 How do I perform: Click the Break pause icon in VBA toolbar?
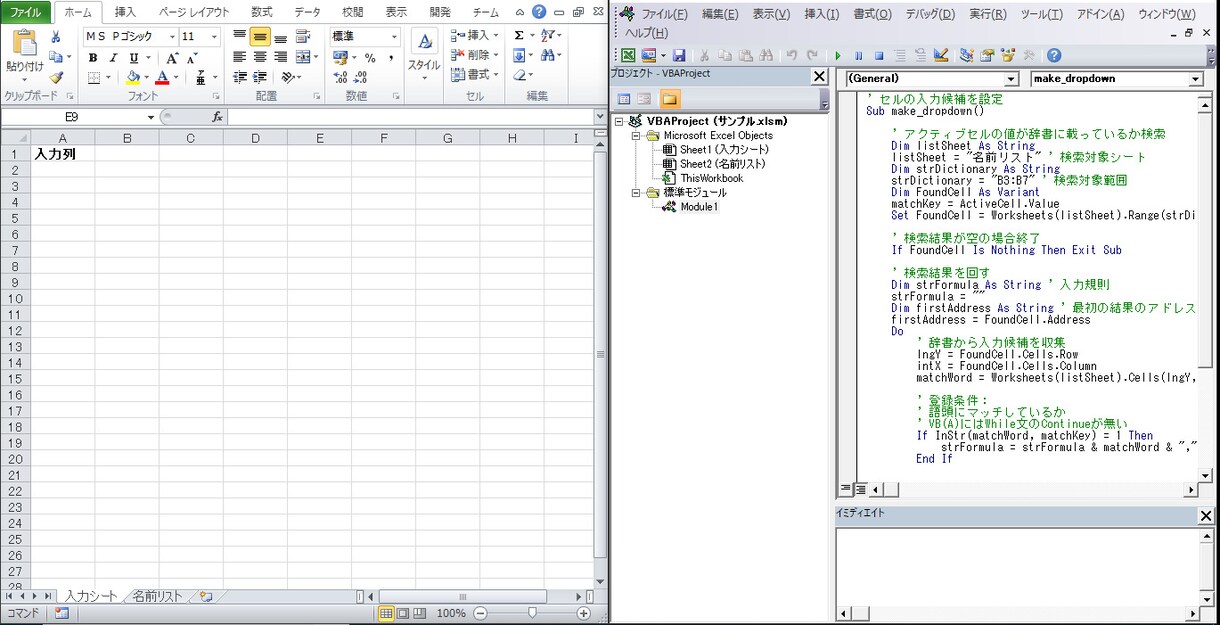tap(858, 56)
